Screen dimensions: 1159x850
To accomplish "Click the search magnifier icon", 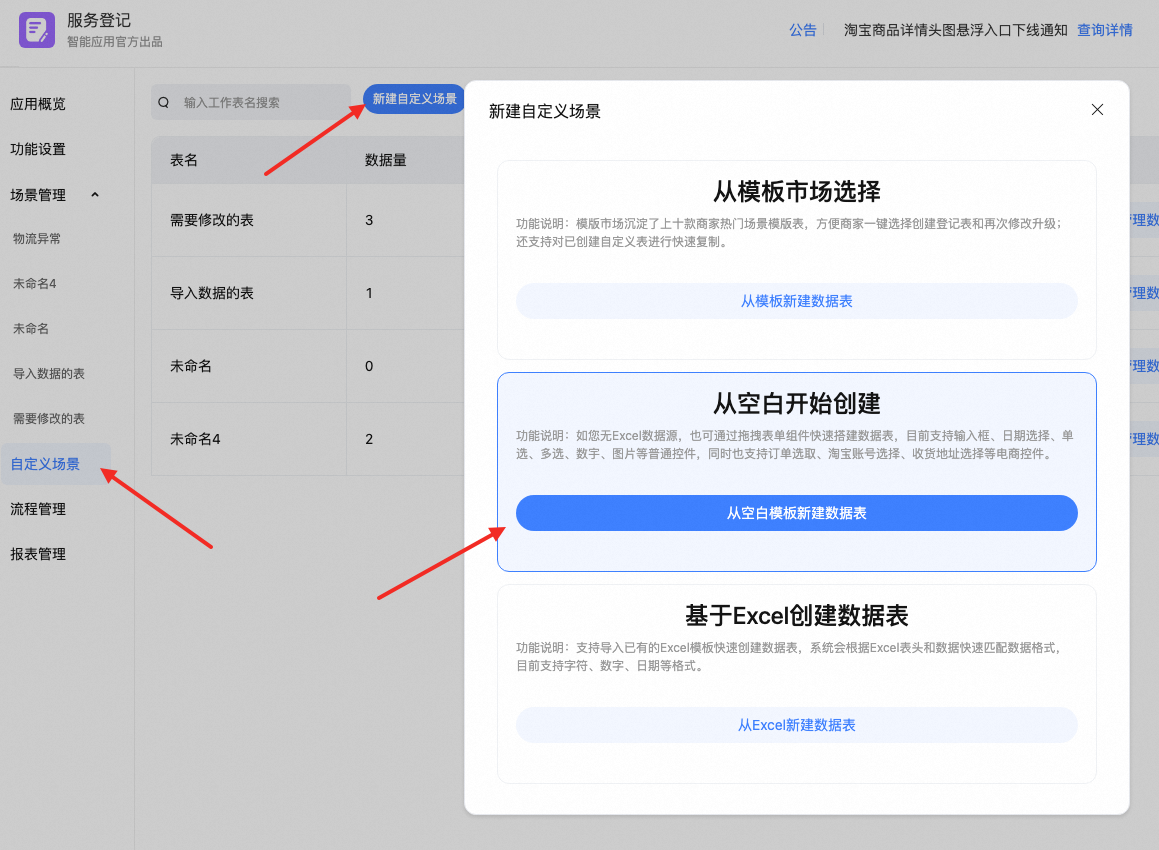I will coord(164,102).
